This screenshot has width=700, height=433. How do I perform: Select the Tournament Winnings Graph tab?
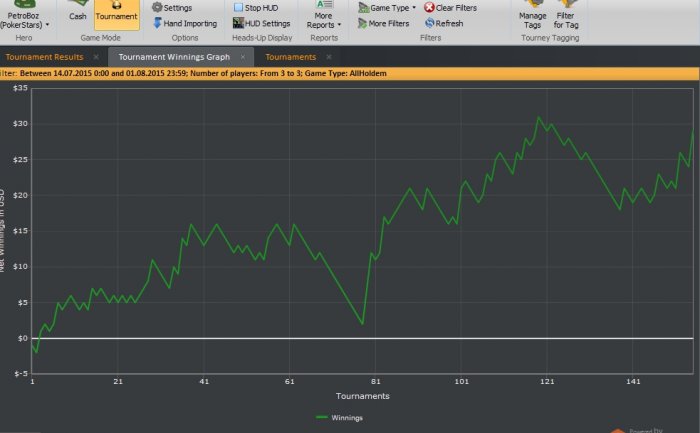point(174,57)
